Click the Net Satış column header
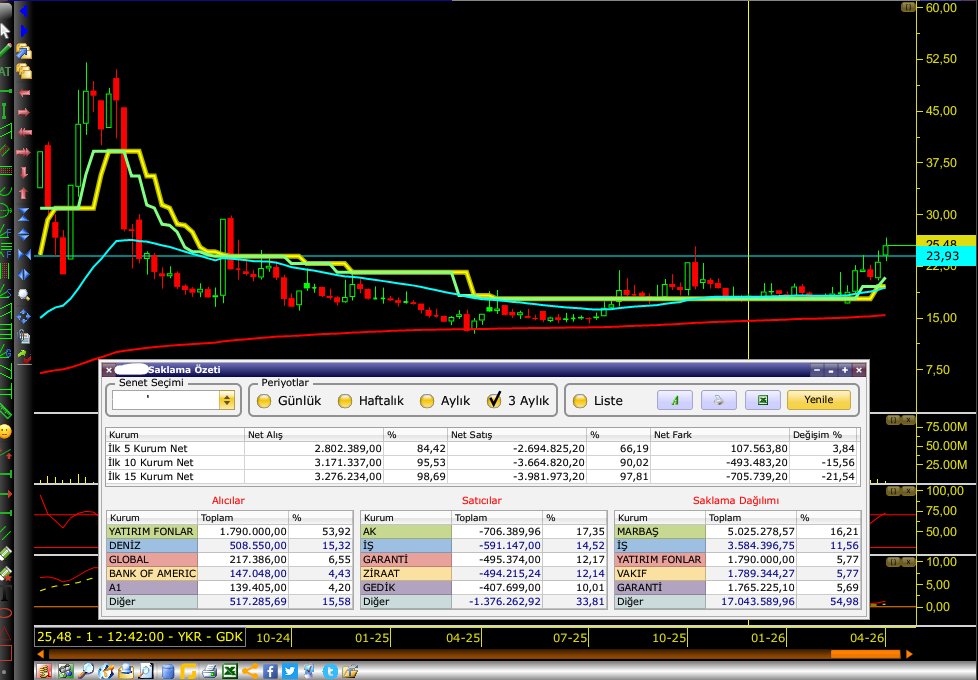Image resolution: width=978 pixels, height=680 pixels. click(518, 435)
